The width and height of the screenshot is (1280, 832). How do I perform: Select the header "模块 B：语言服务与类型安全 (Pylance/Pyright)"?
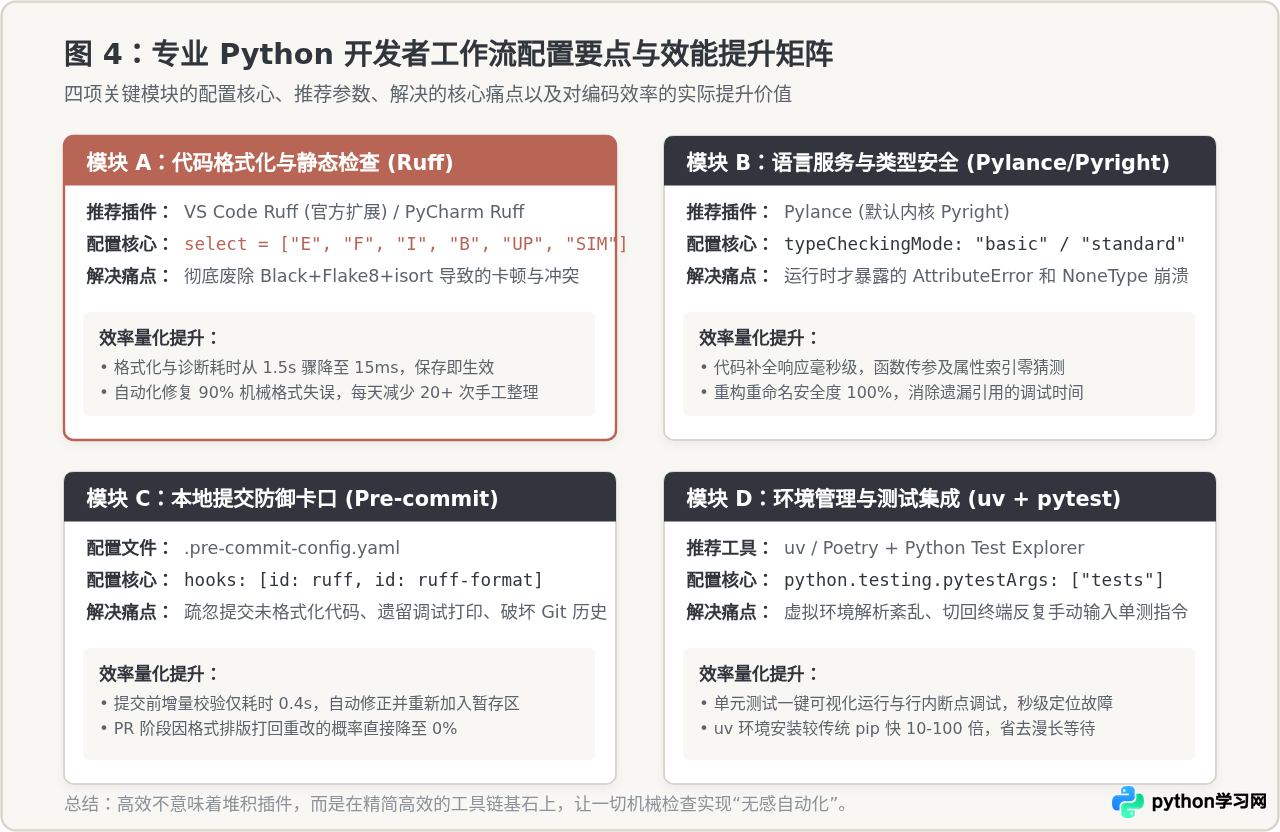[x=940, y=161]
